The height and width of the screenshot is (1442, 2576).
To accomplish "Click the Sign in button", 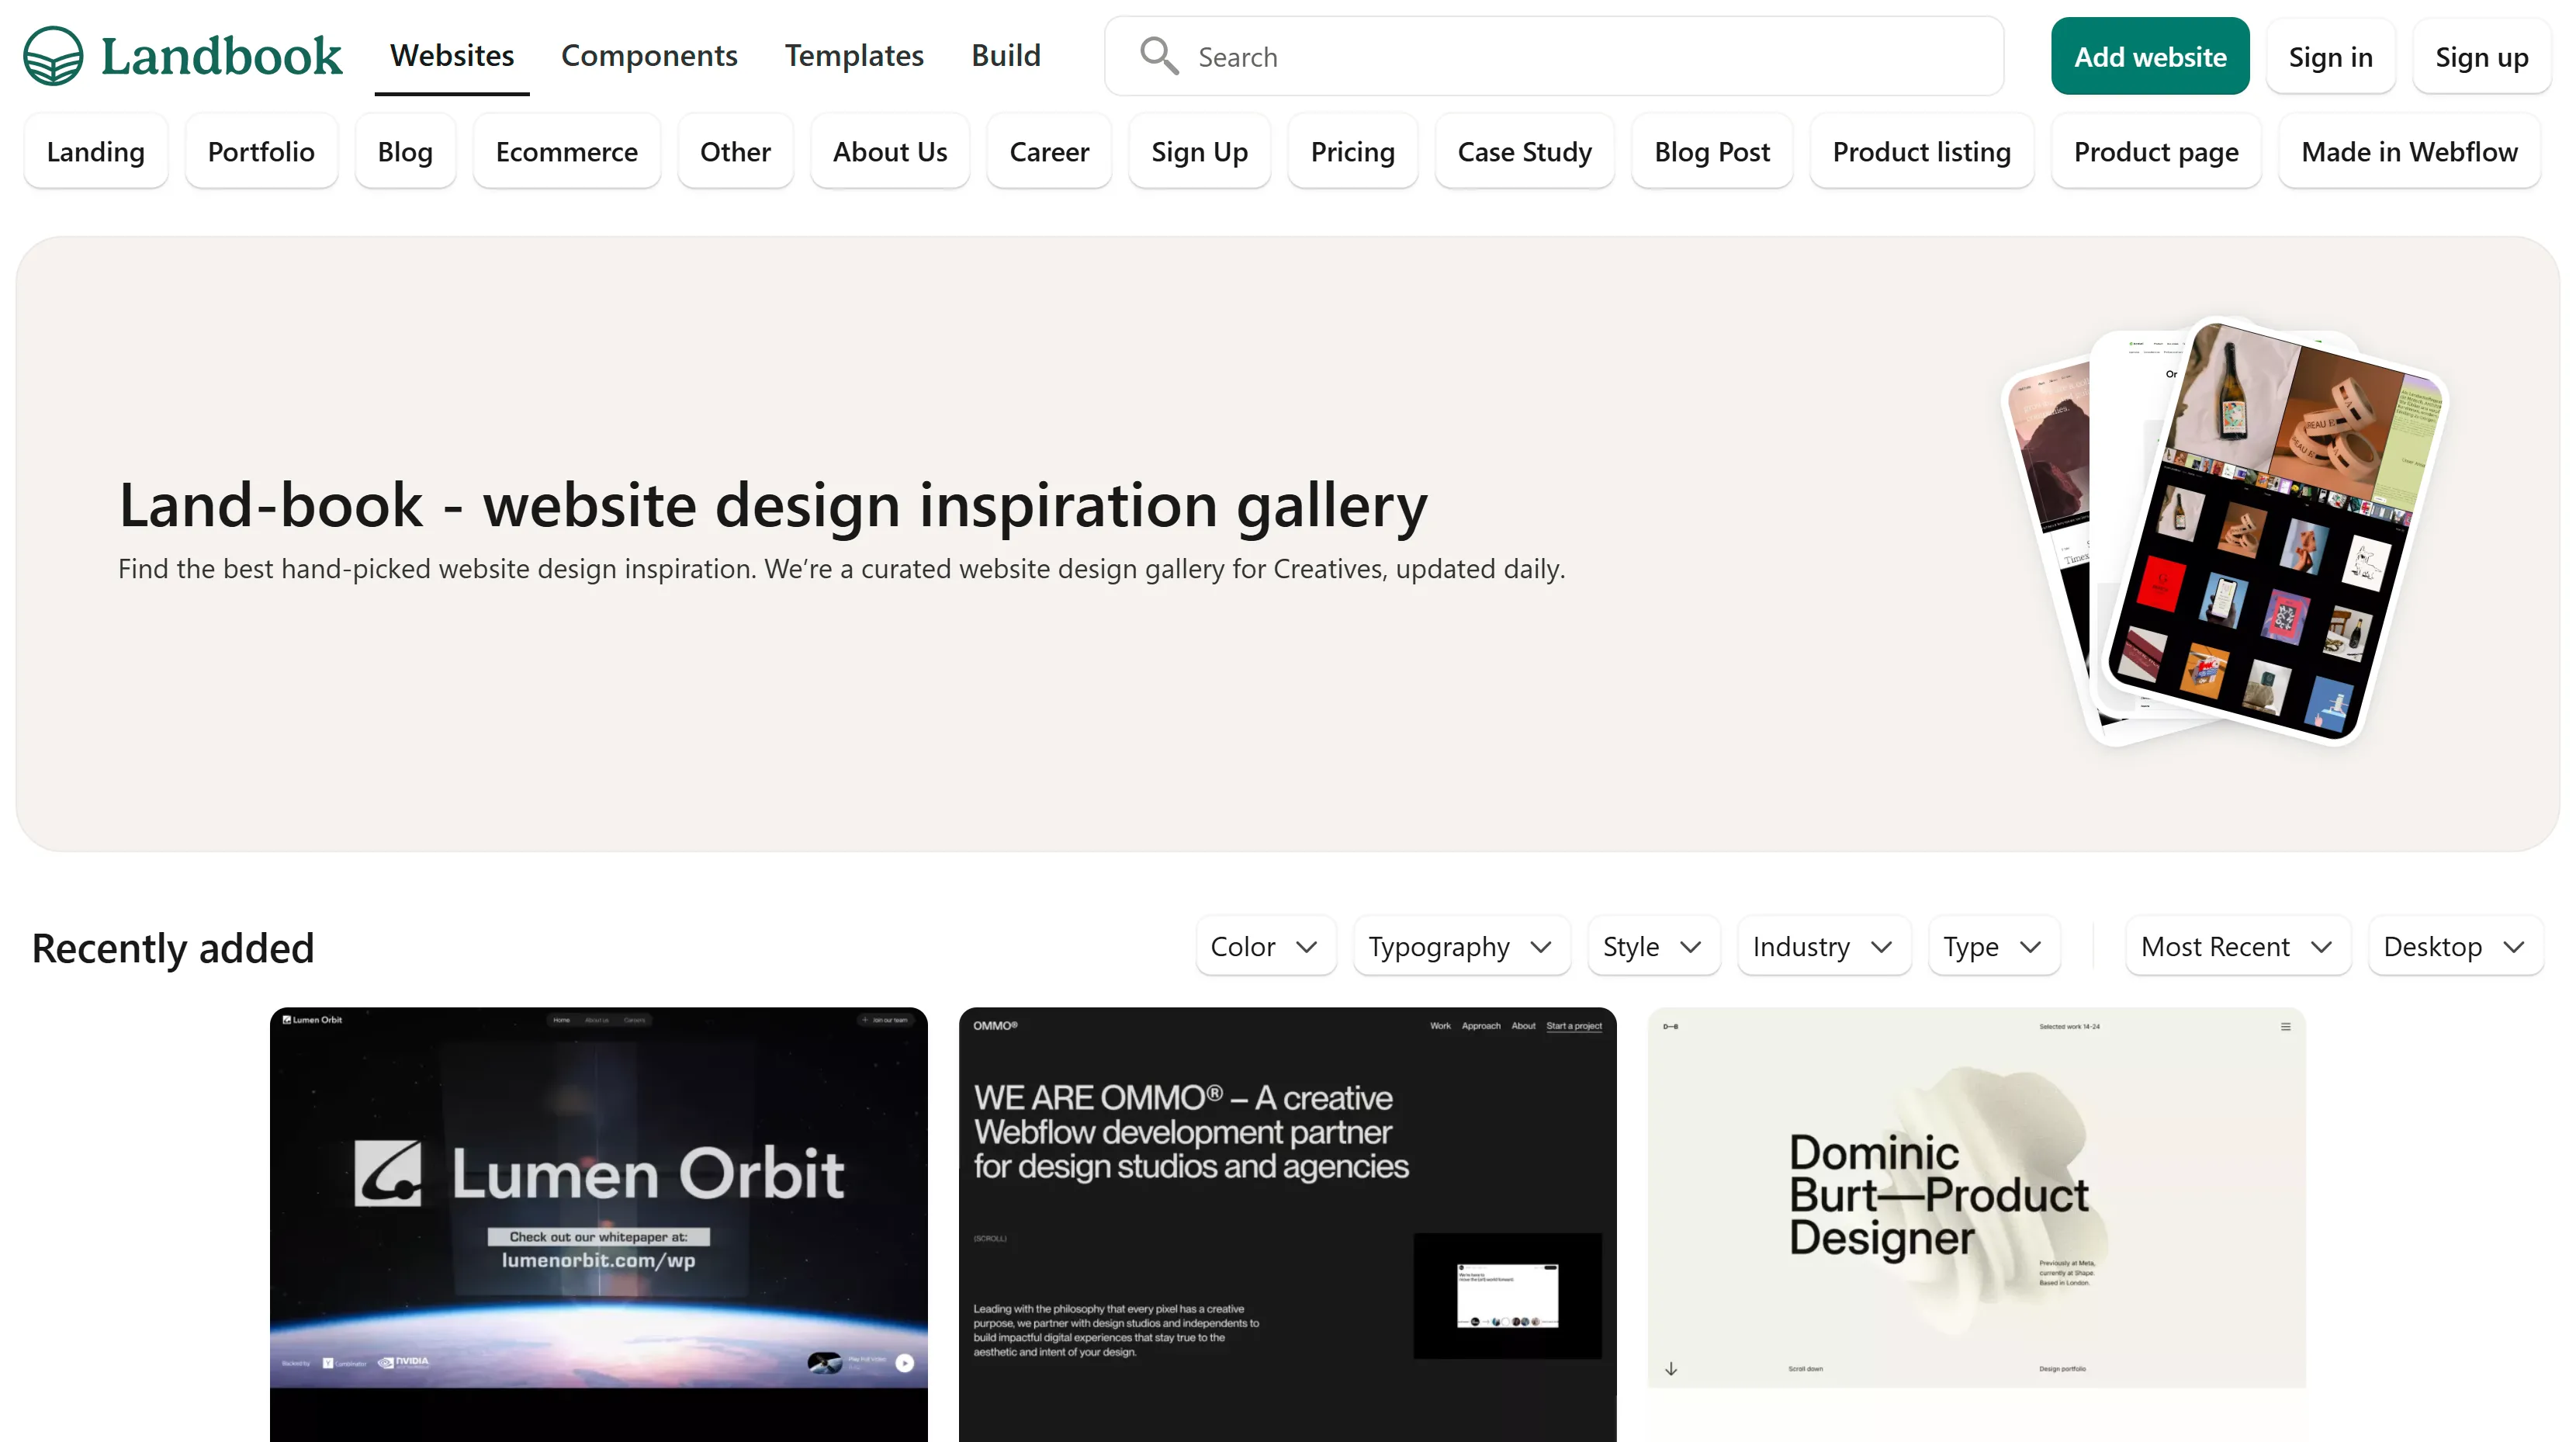I will pos(2330,57).
